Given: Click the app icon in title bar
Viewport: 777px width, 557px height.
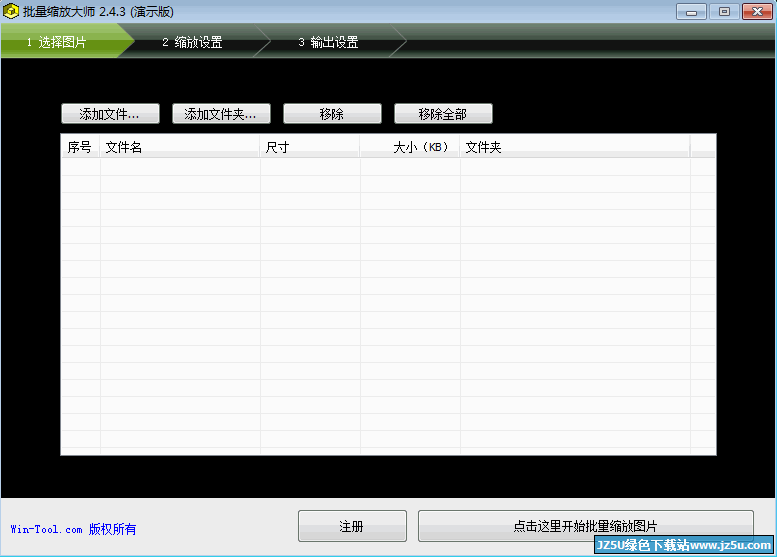Looking at the screenshot, I should 10,11.
